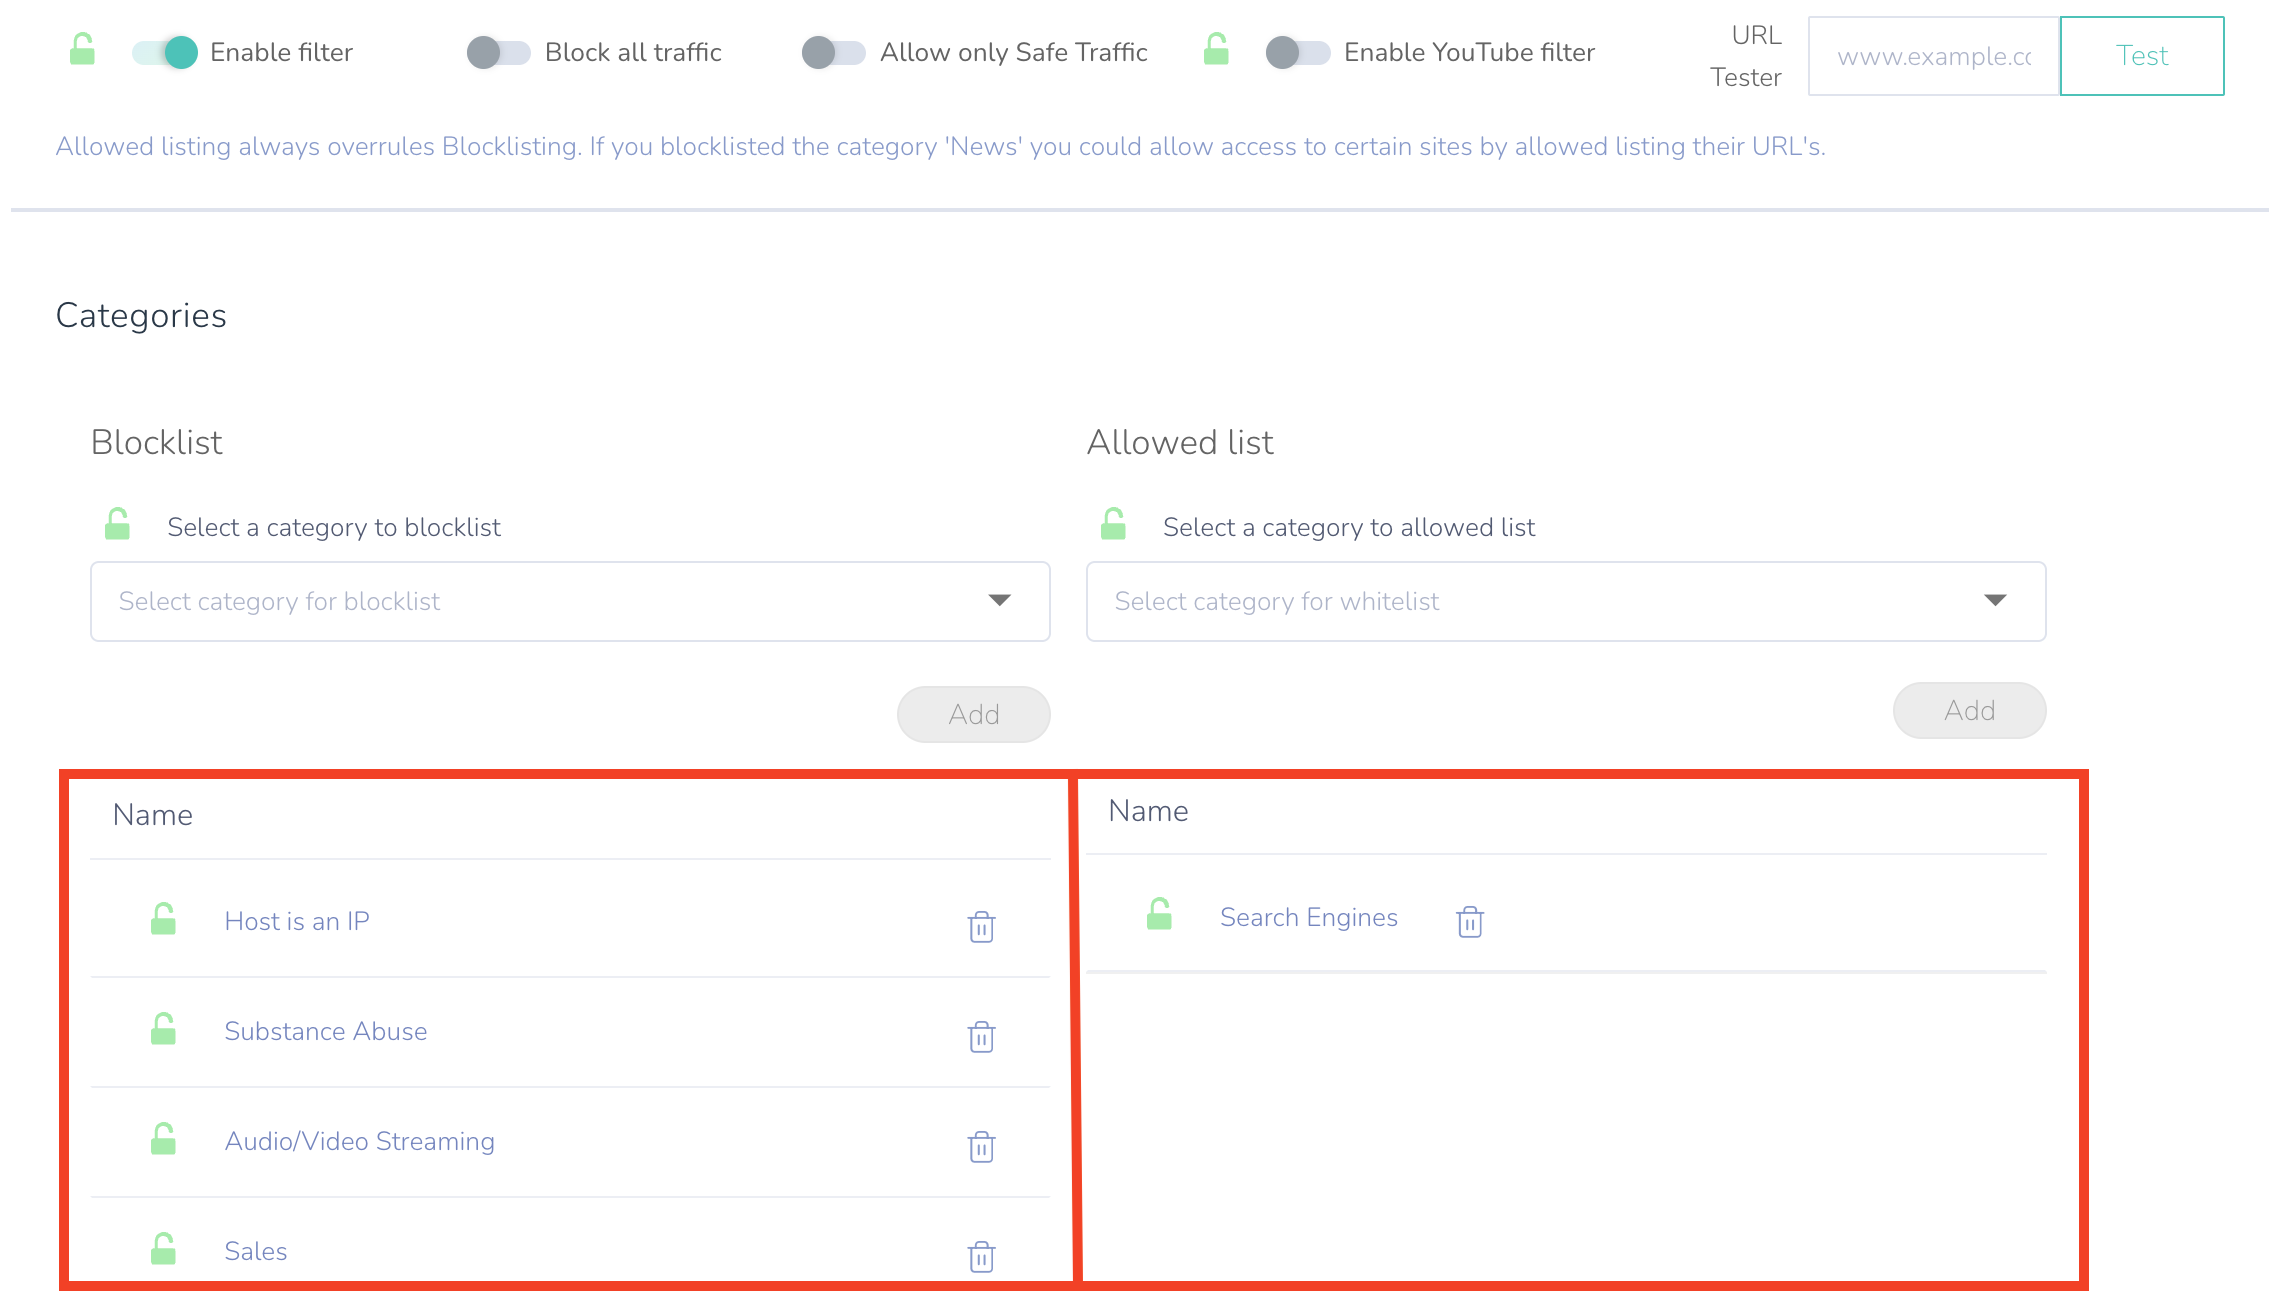Delete the Sales blocklist category

tap(981, 1256)
